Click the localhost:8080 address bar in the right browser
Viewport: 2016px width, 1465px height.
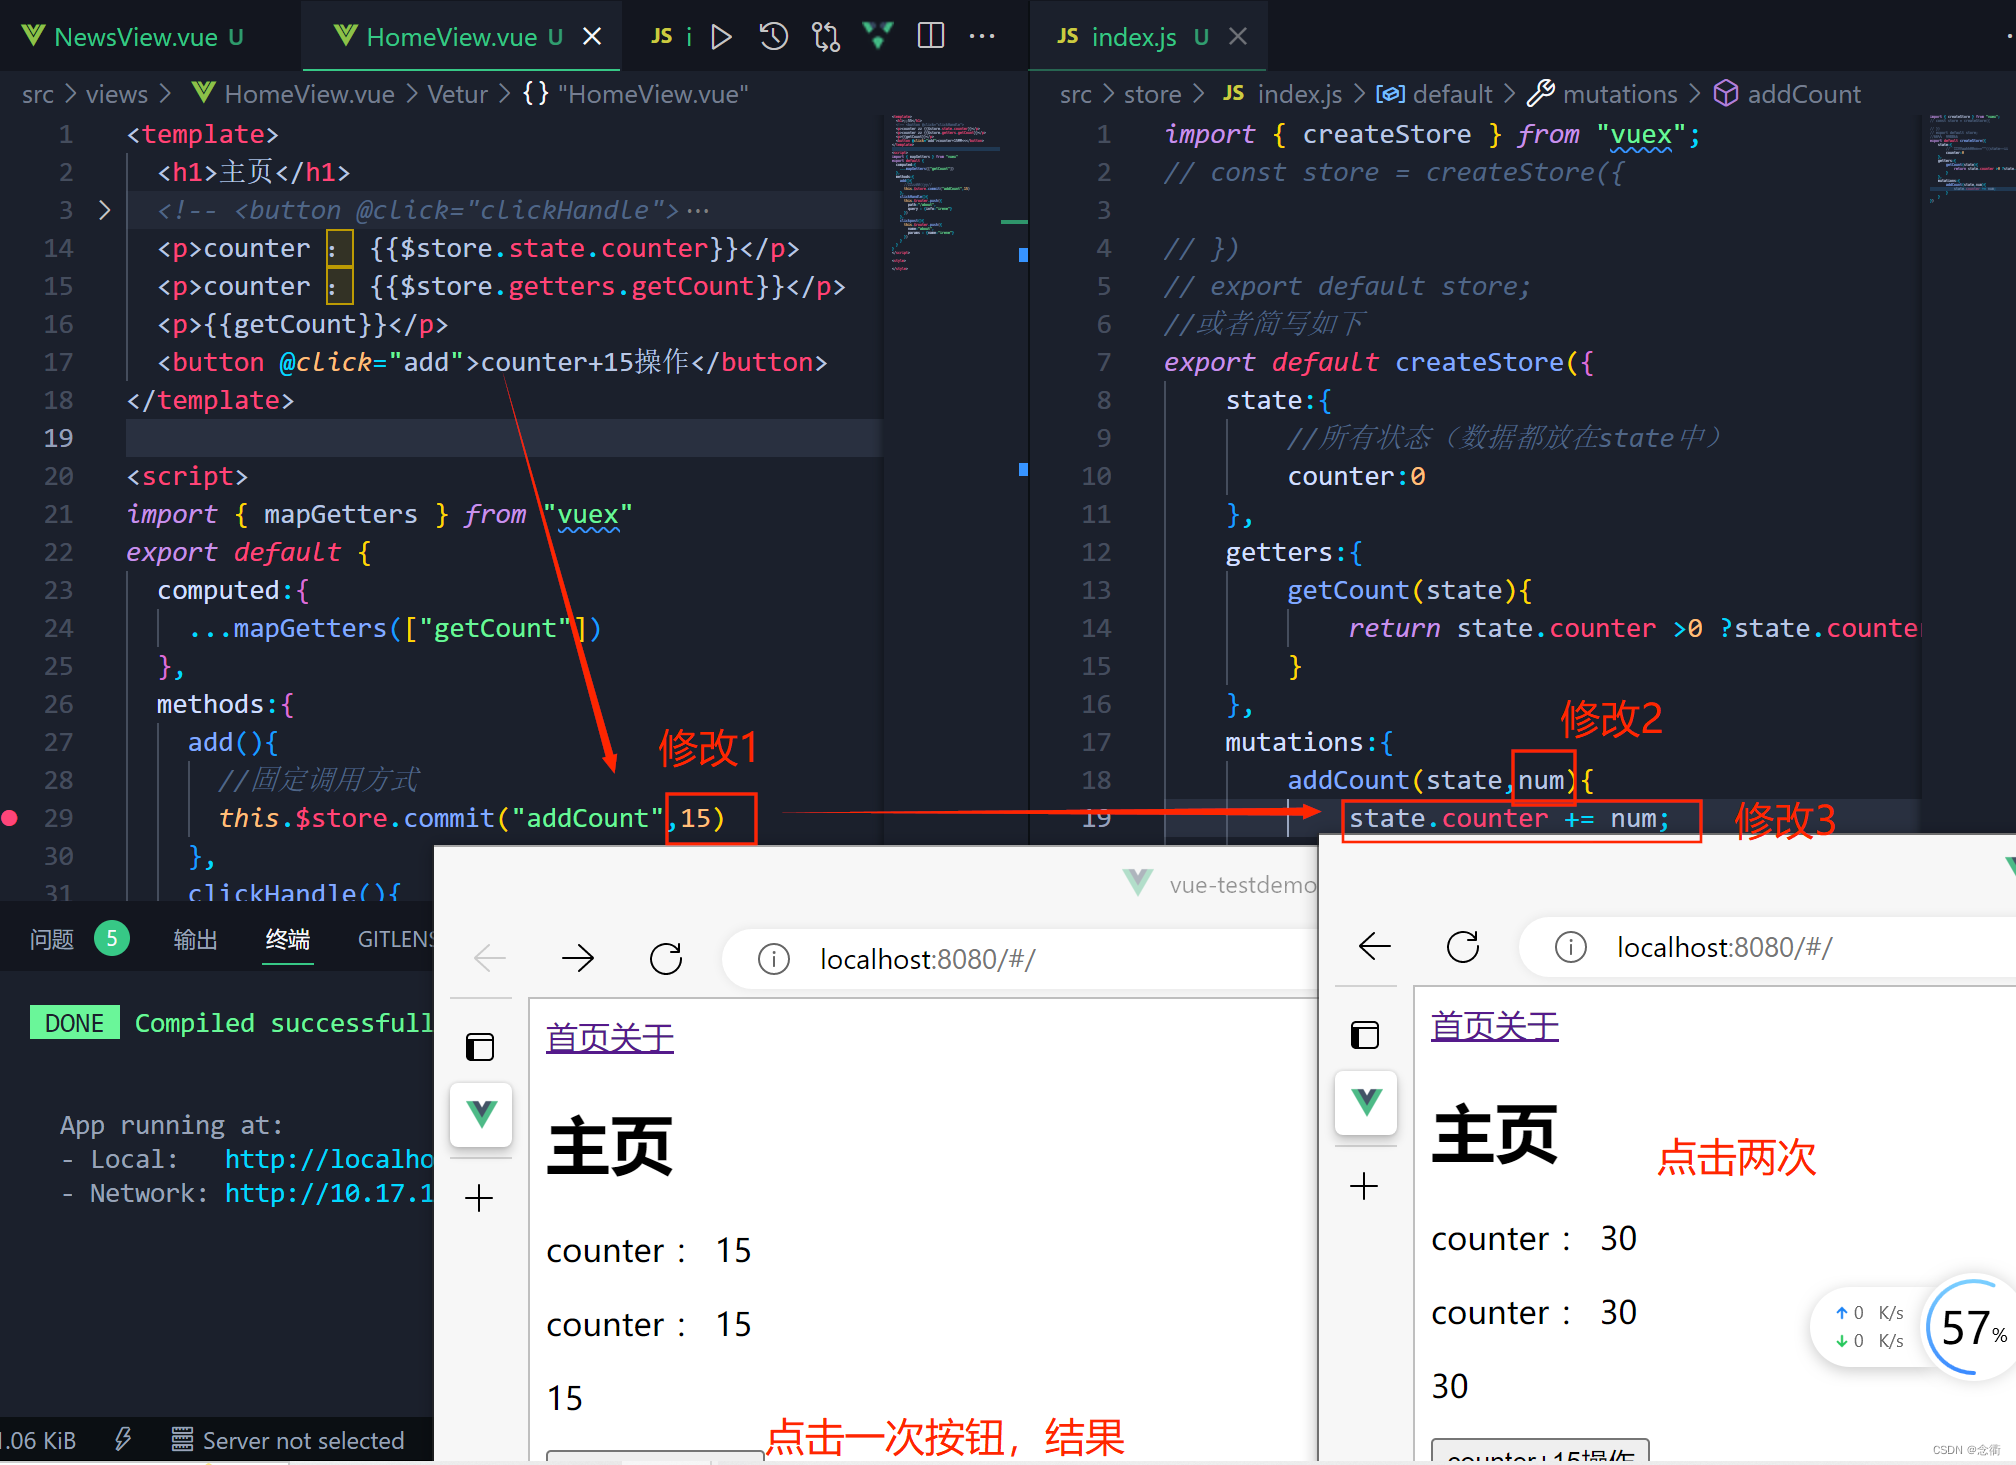1724,947
